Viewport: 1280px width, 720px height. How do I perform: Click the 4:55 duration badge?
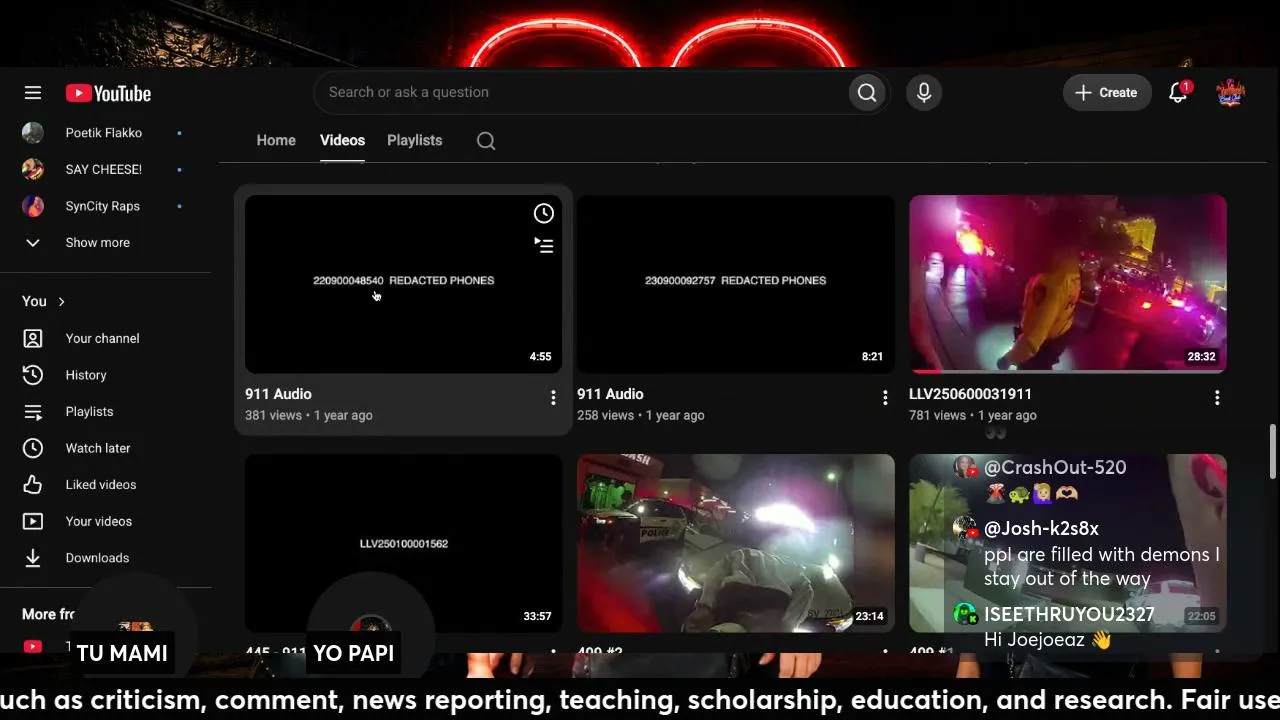click(540, 357)
